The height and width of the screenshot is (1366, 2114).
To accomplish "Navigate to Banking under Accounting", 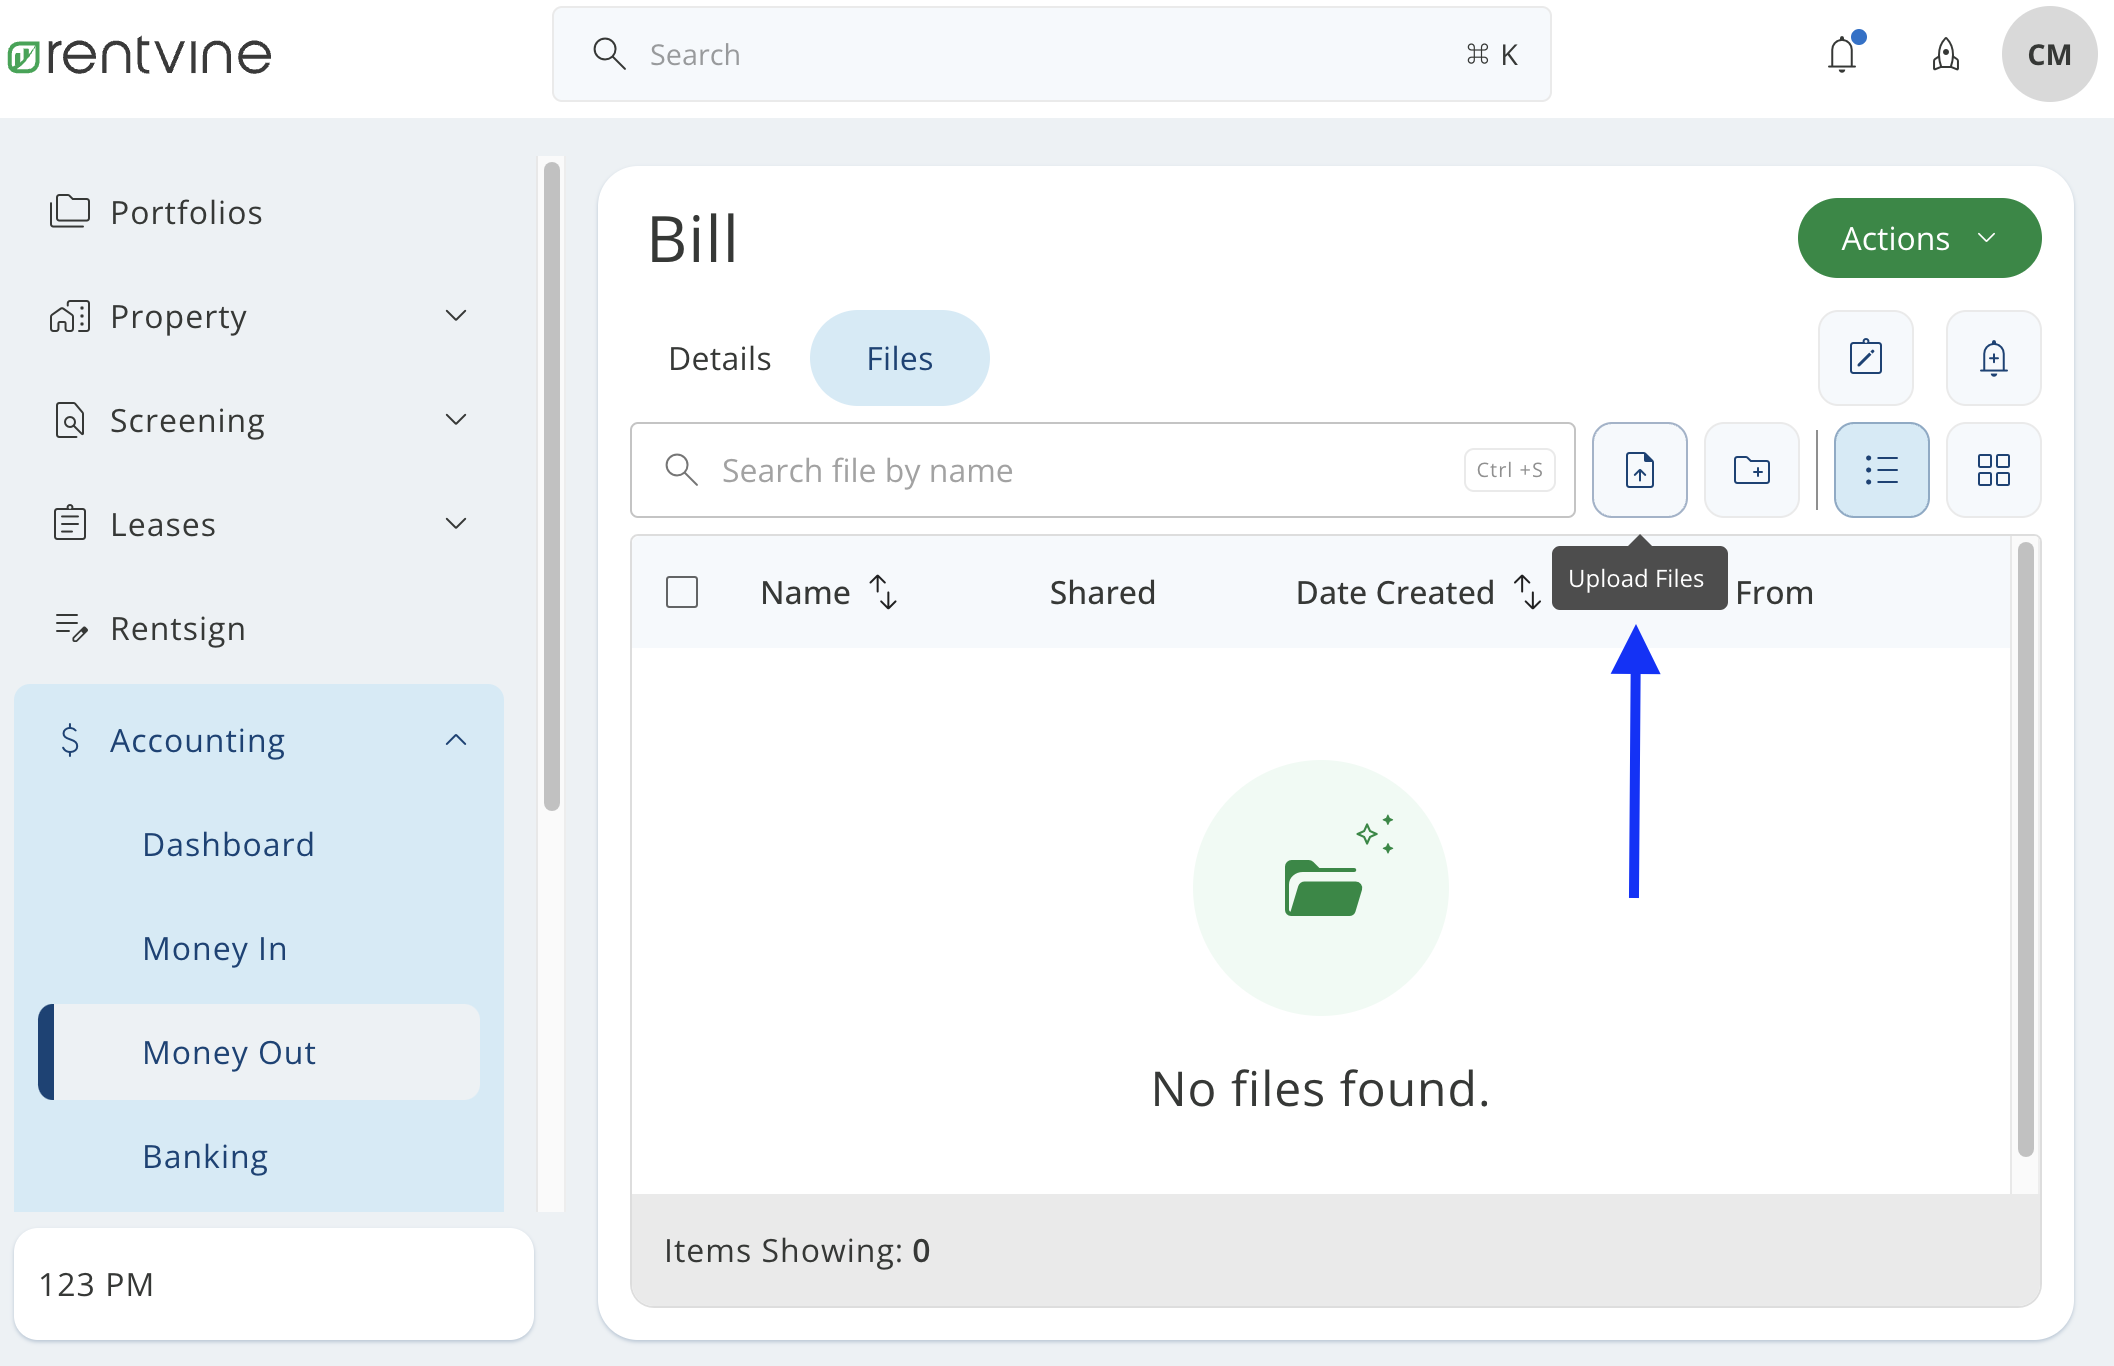I will [x=205, y=1156].
